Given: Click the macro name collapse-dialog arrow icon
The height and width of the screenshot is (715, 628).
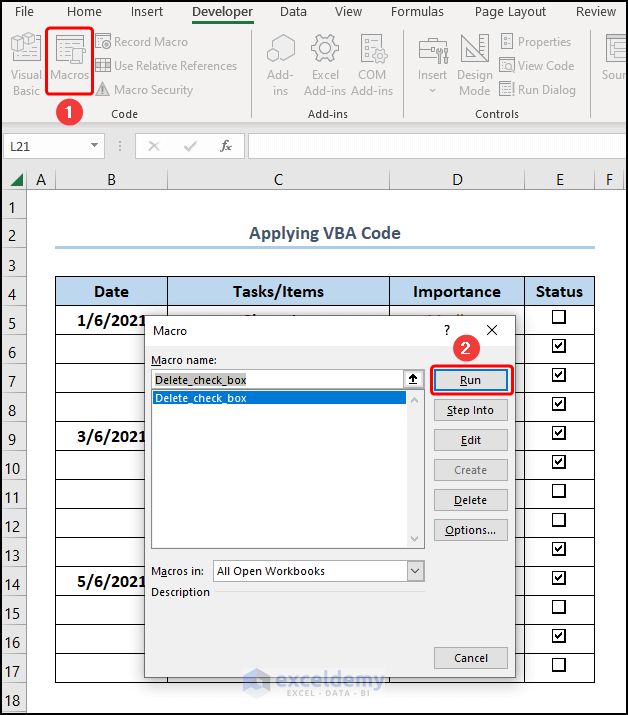Looking at the screenshot, I should click(x=413, y=379).
